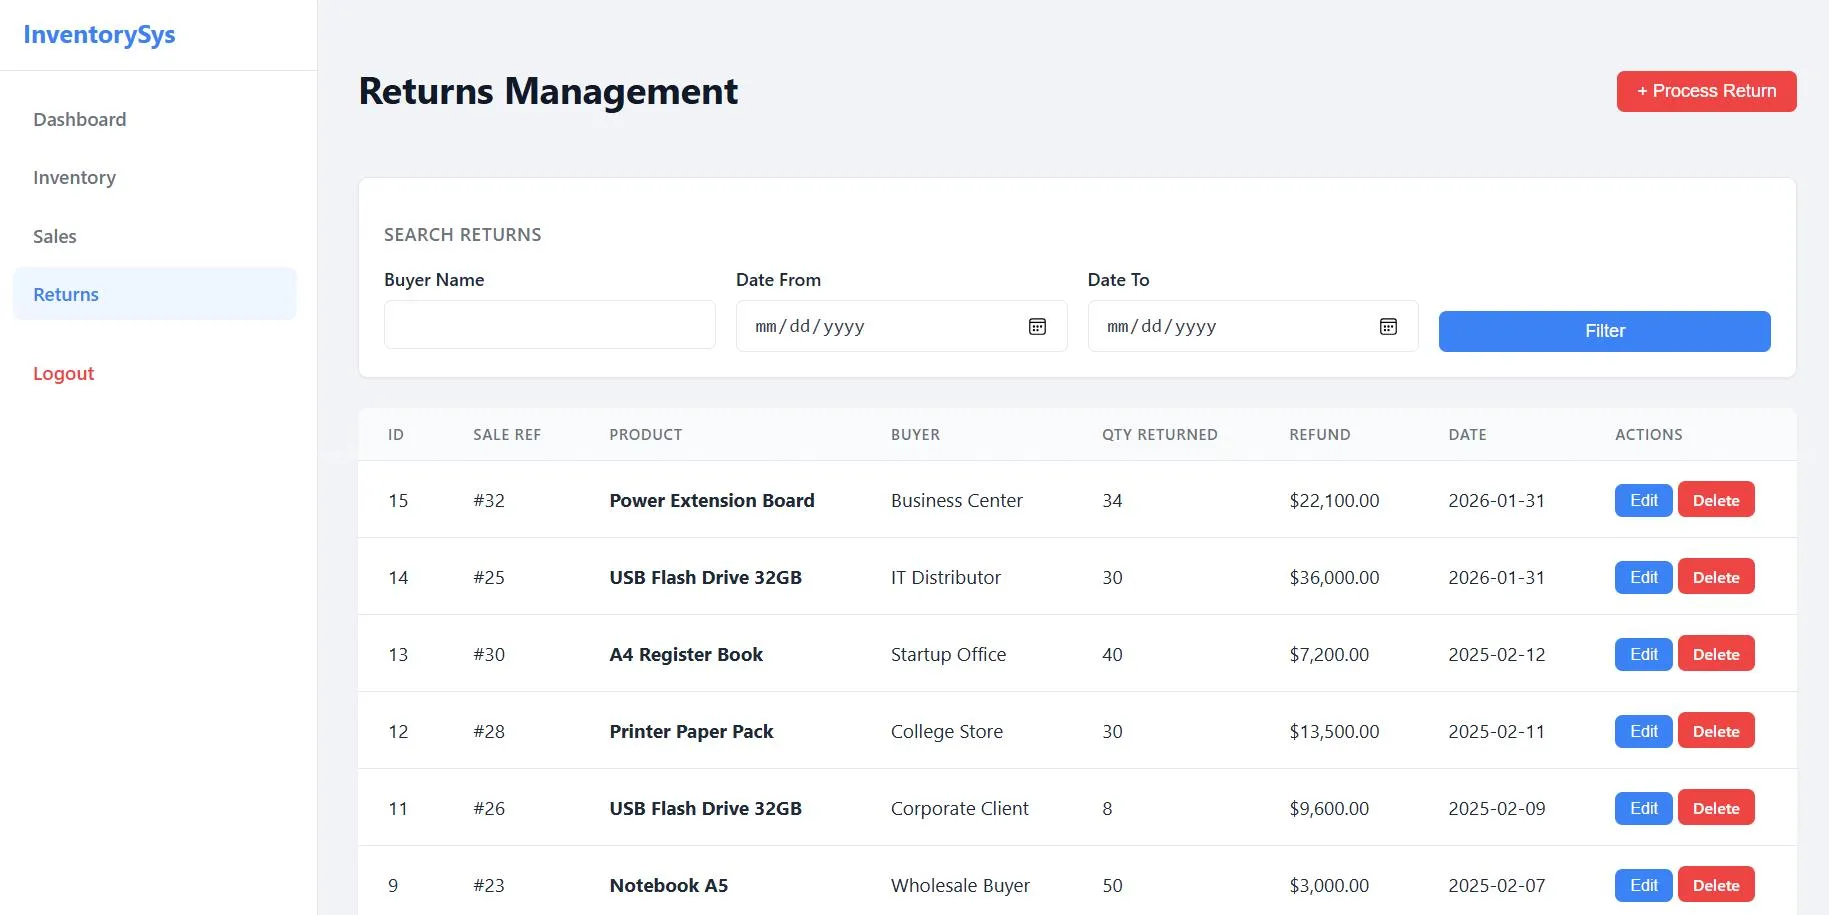Click the Process Return button
This screenshot has width=1829, height=915.
click(1706, 91)
